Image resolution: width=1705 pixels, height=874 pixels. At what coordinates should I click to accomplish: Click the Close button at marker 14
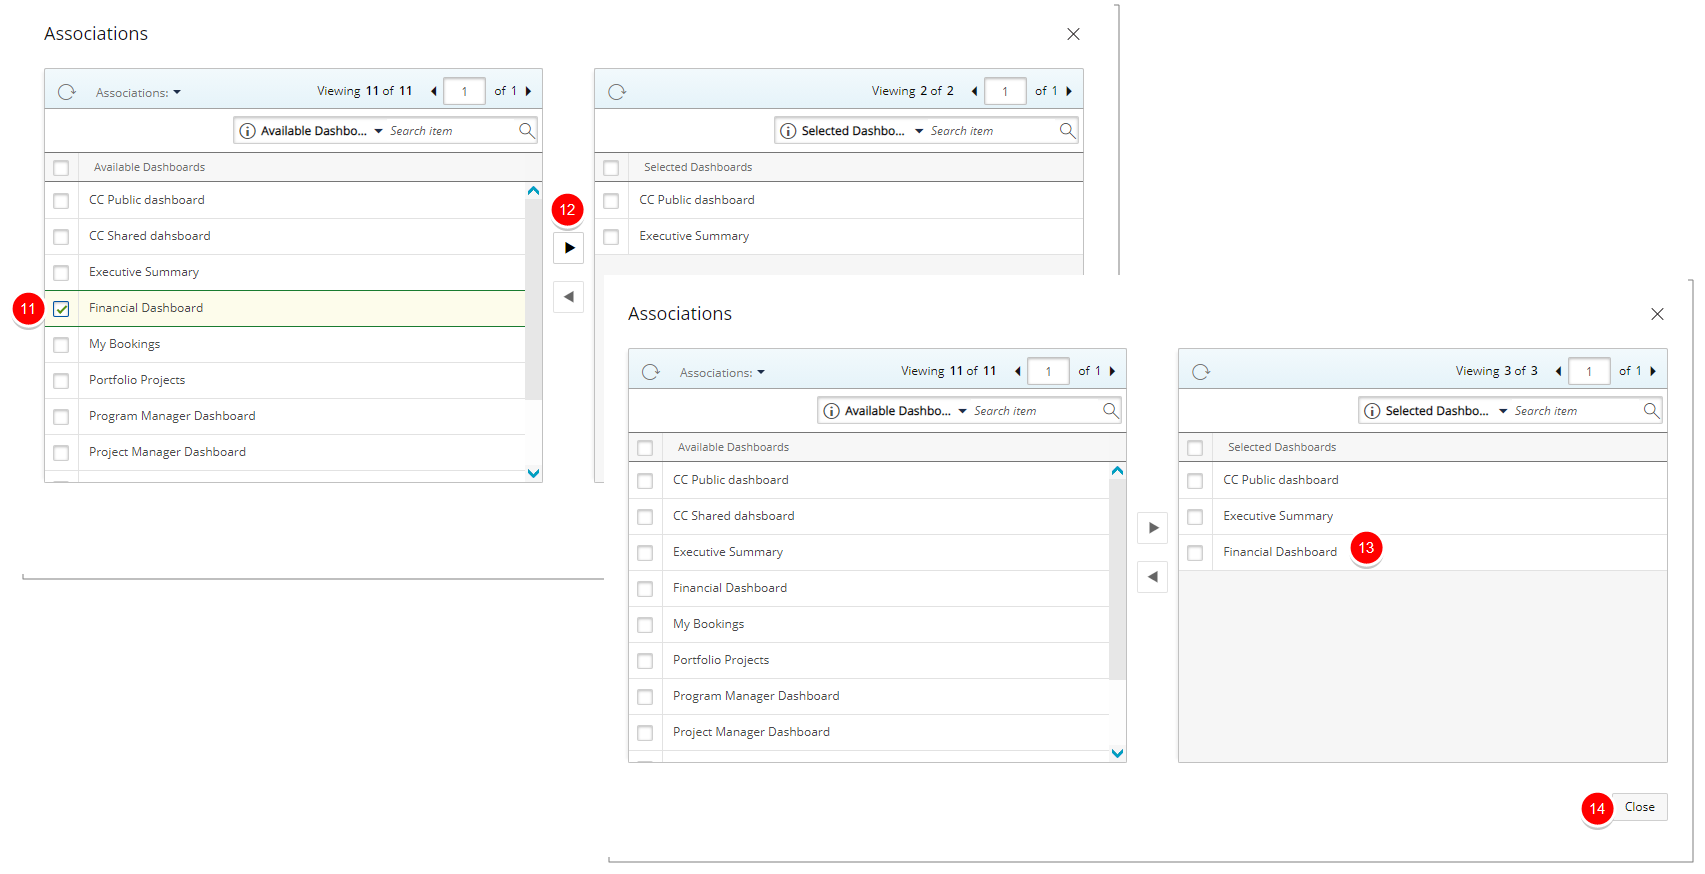click(1639, 807)
